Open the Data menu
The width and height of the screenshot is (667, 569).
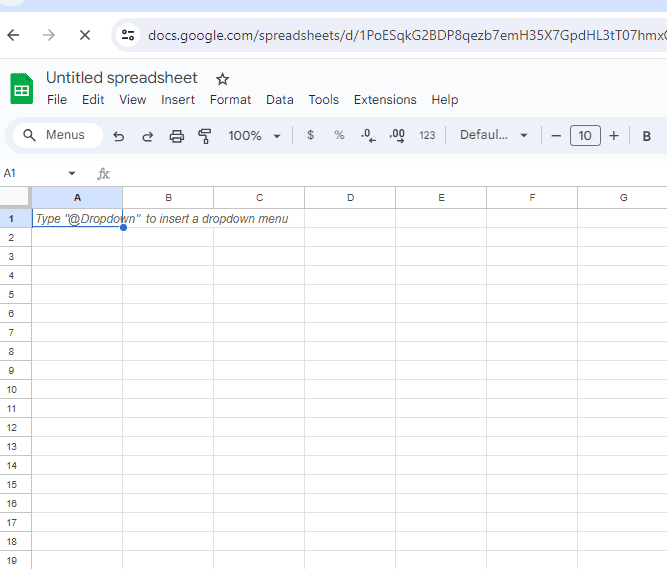pyautogui.click(x=279, y=100)
